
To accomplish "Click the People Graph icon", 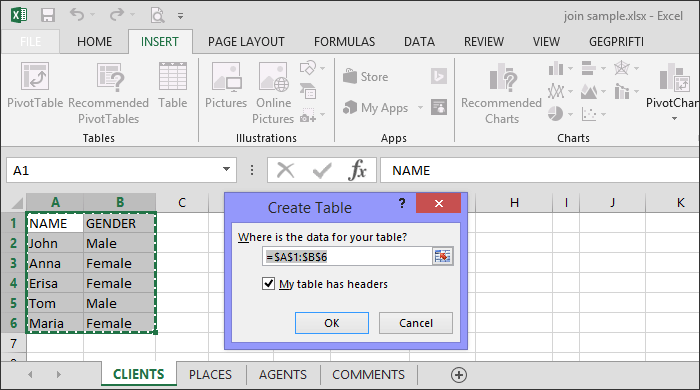I will tap(439, 107).
